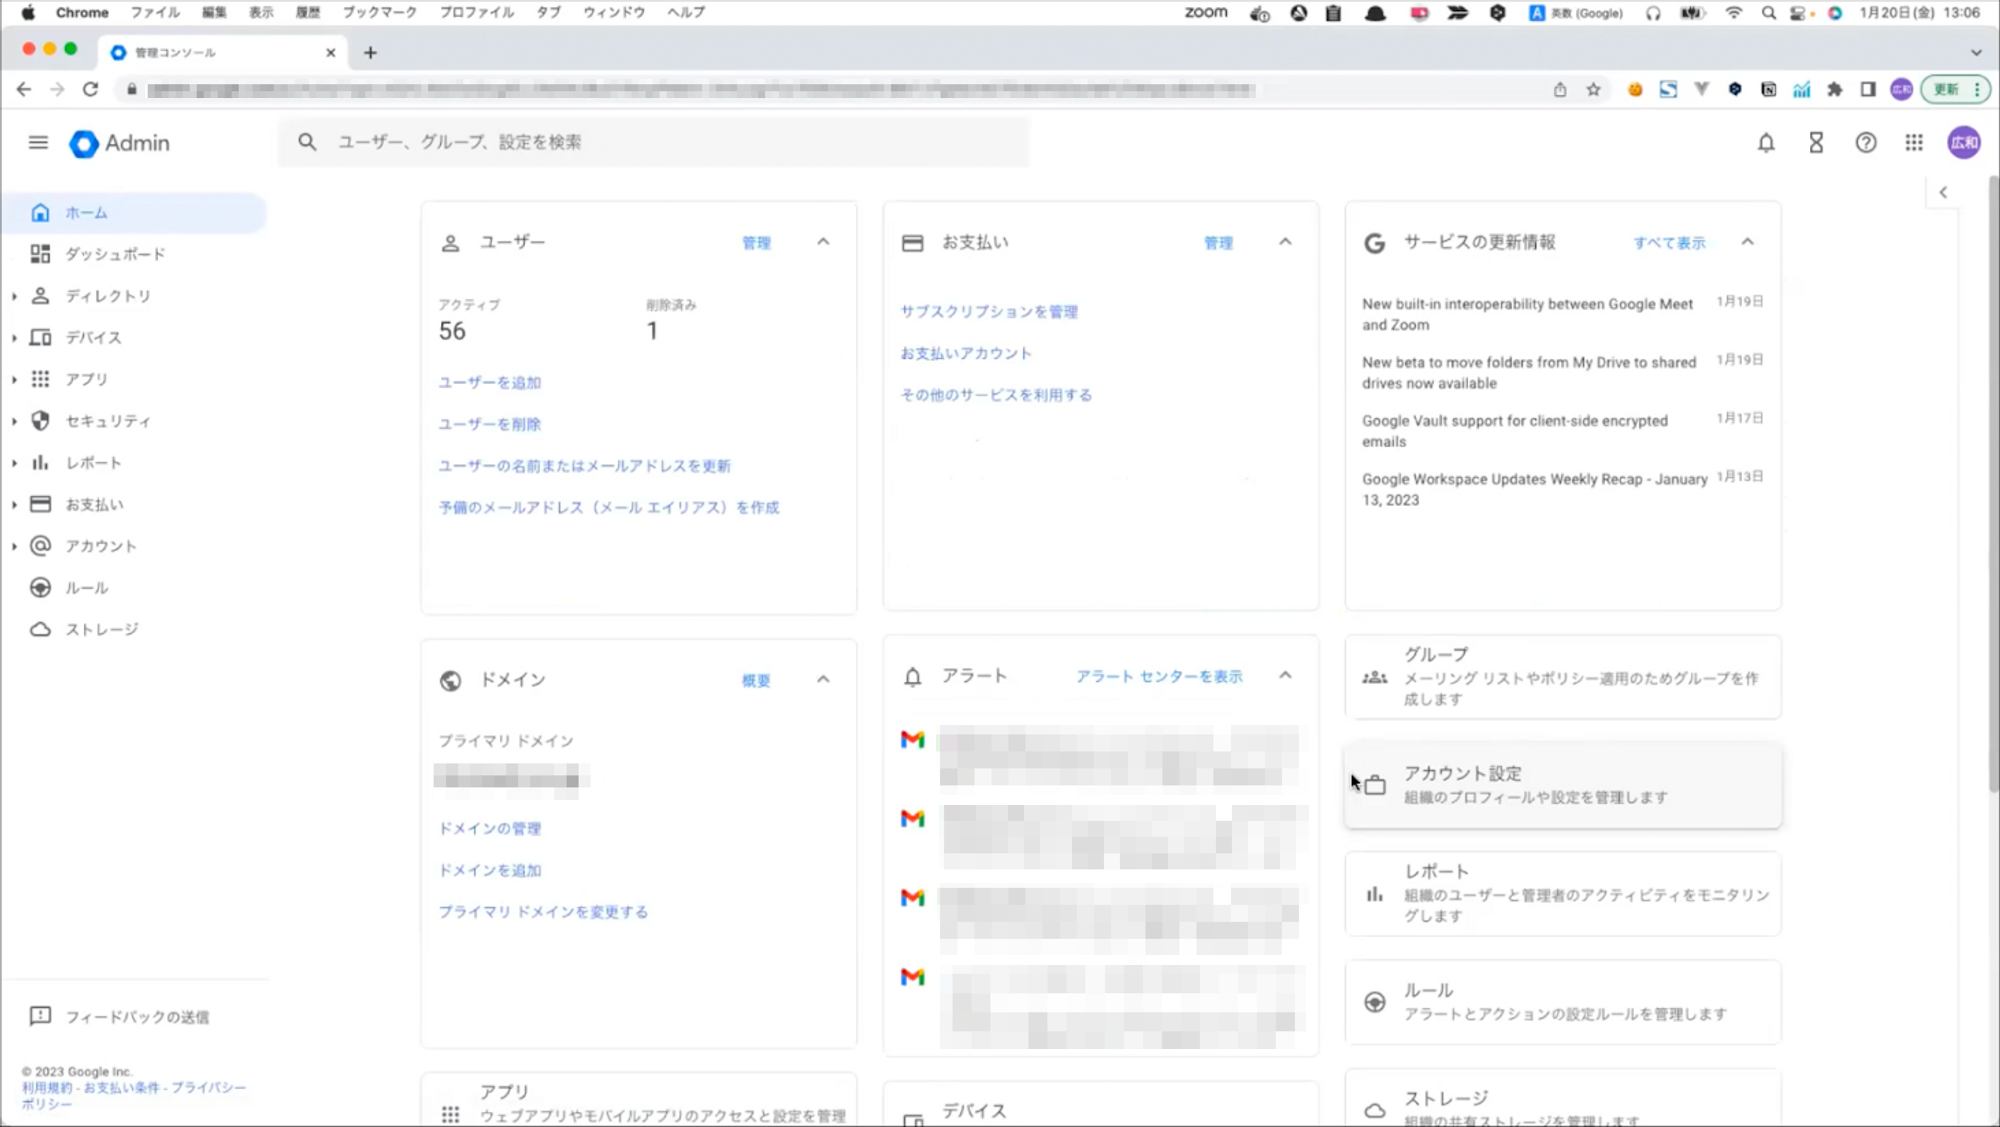Click the notifications bell icon
The width and height of the screenshot is (2000, 1127).
click(1766, 143)
